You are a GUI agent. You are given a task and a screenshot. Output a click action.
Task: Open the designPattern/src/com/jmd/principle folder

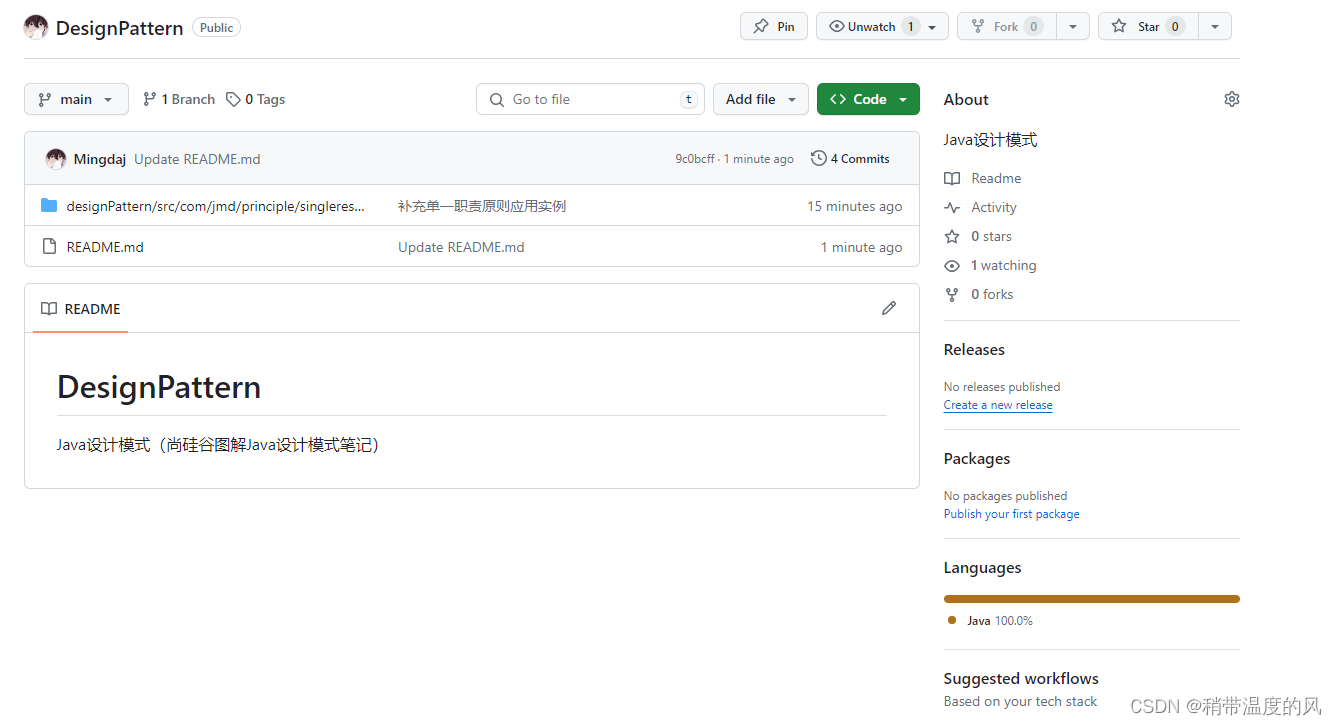point(216,206)
